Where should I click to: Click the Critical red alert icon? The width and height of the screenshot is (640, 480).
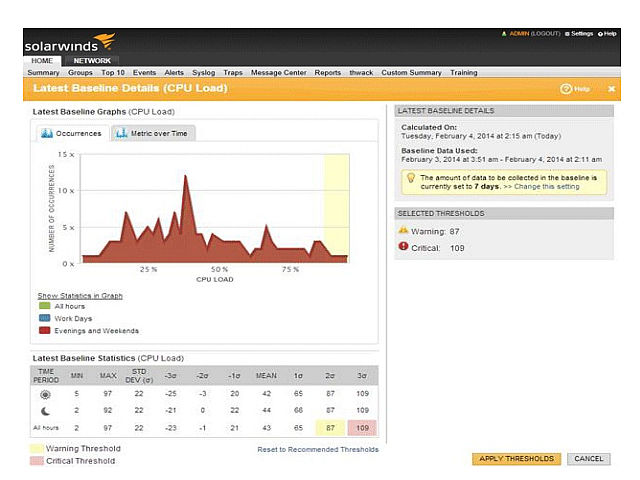pos(403,246)
